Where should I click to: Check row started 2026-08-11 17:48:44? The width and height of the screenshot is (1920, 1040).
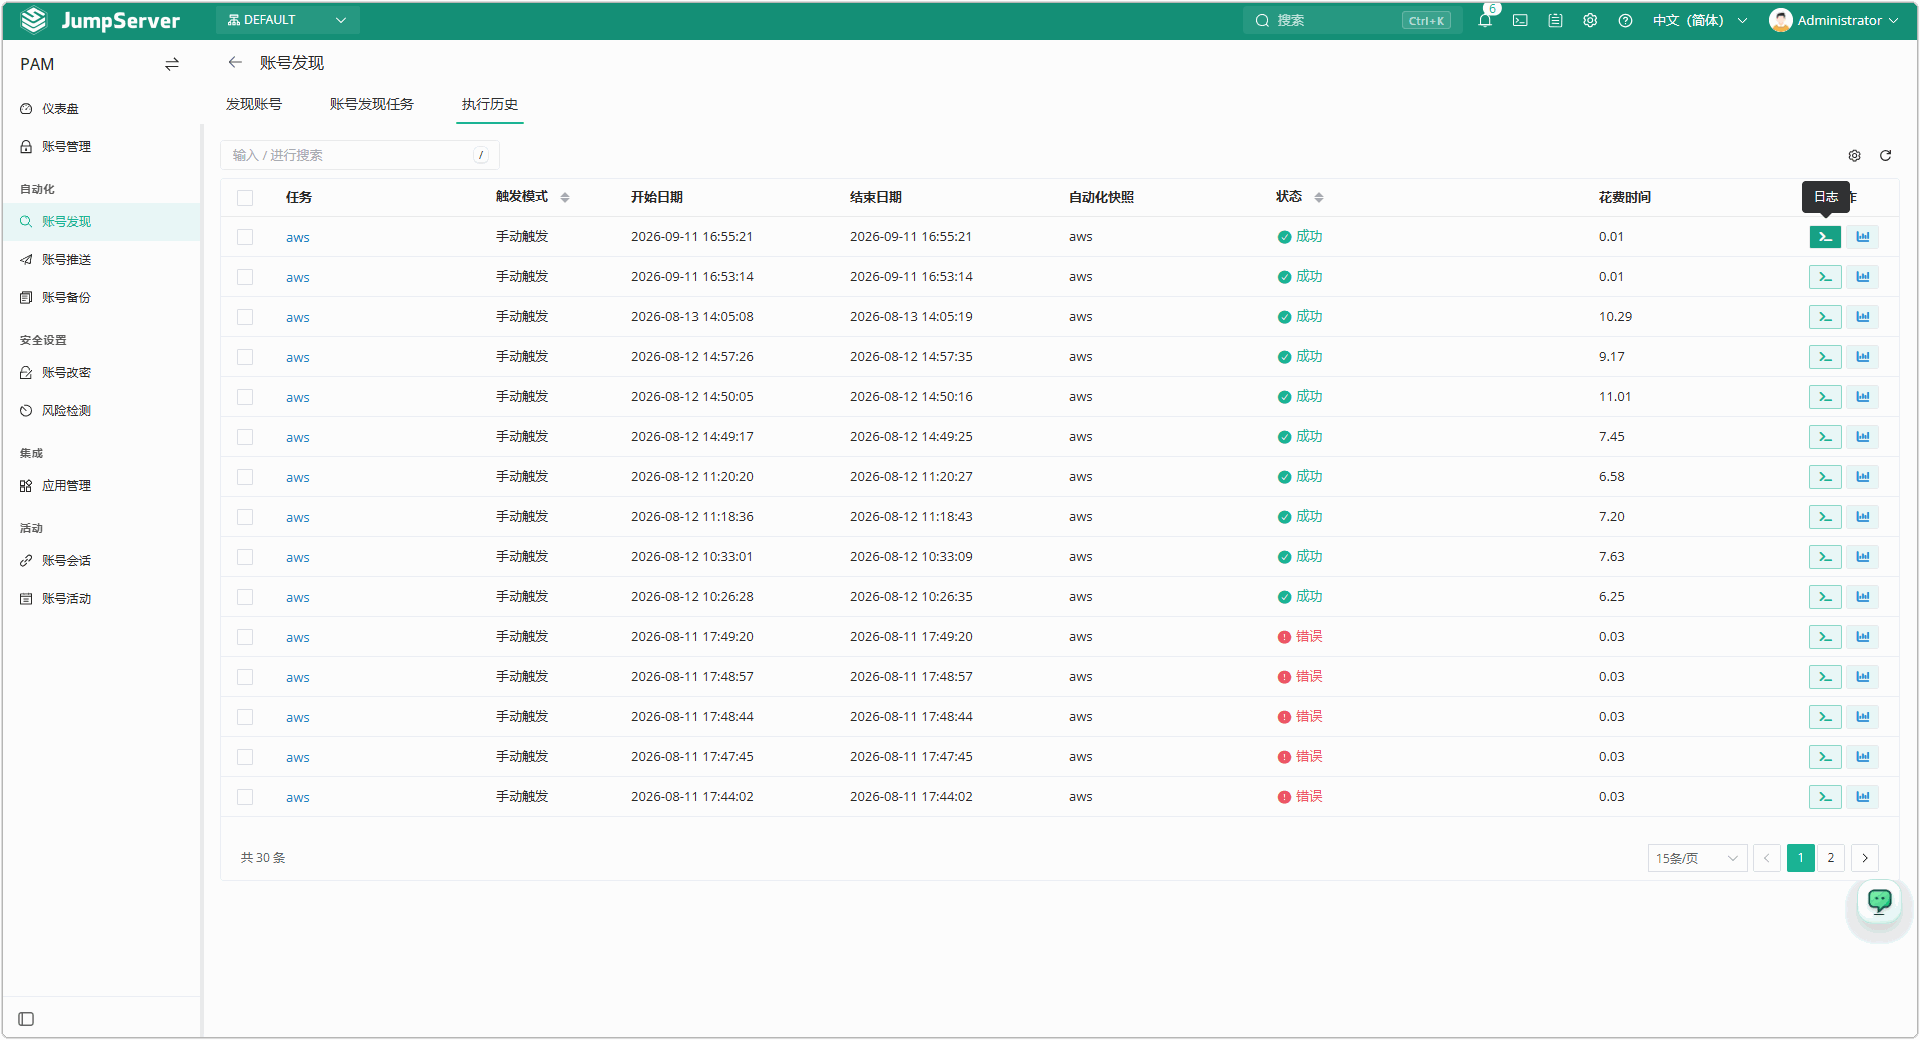click(x=245, y=717)
